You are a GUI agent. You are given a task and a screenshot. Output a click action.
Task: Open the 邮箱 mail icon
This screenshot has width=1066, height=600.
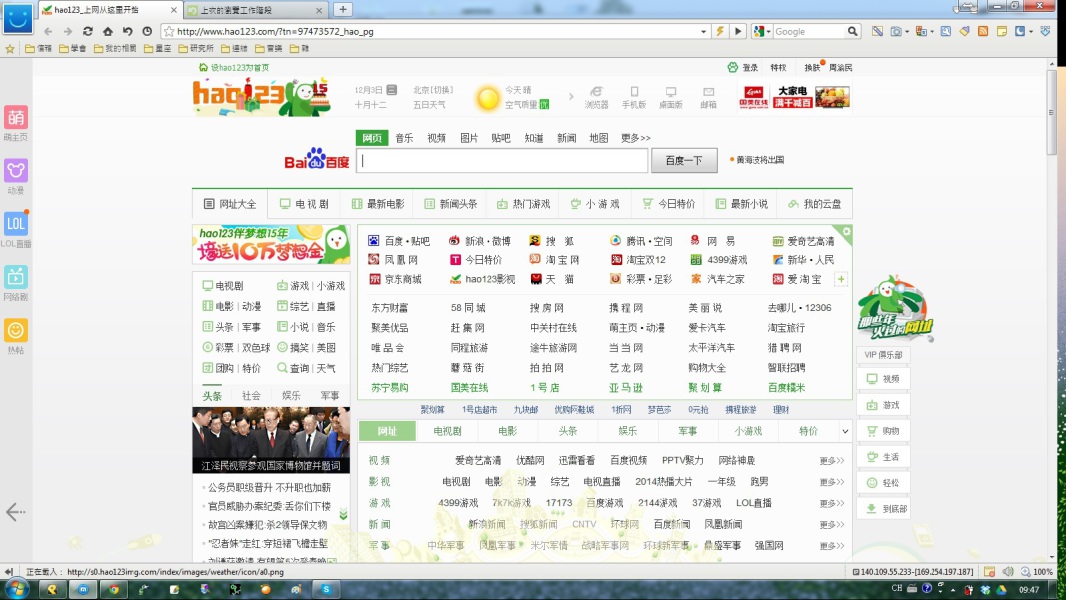coord(708,97)
